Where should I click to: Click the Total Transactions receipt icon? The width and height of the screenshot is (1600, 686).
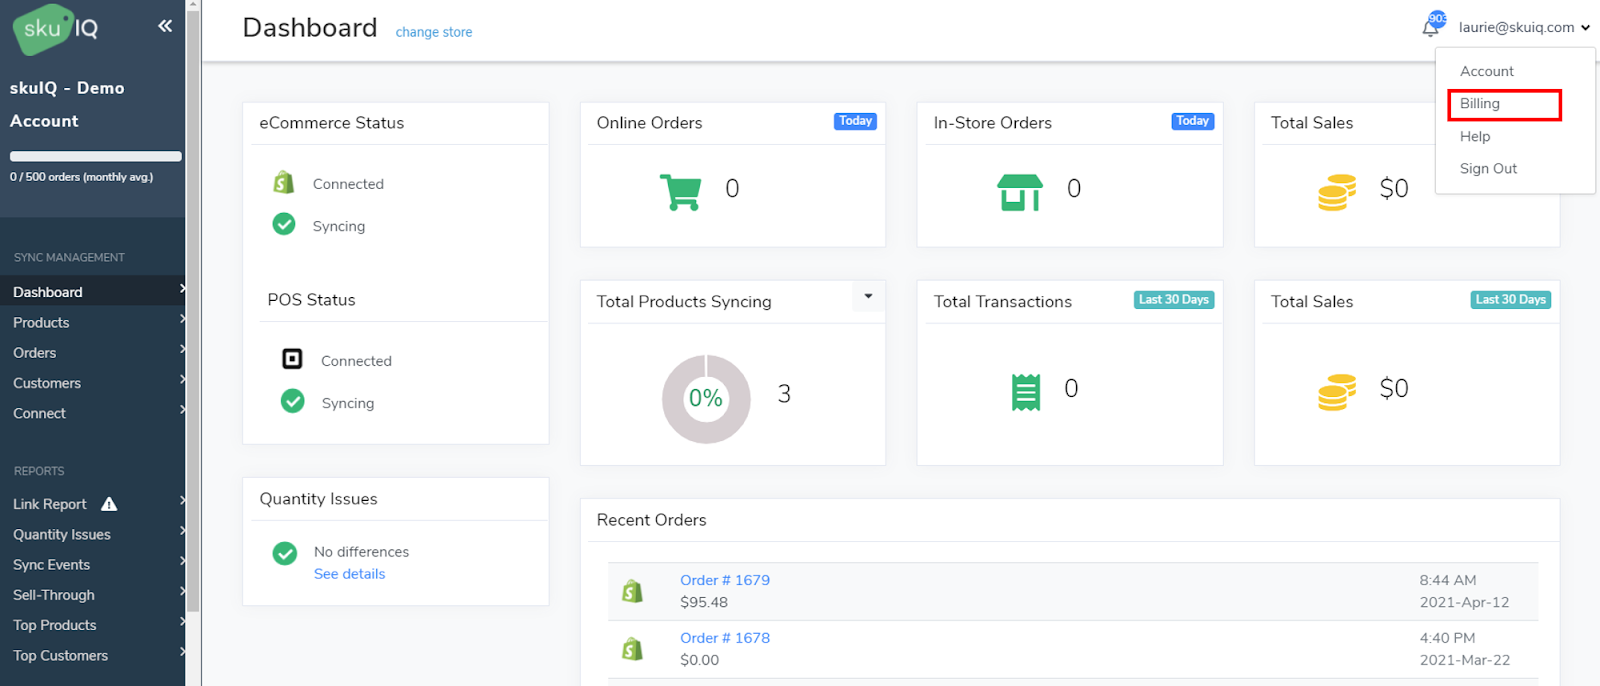1026,391
